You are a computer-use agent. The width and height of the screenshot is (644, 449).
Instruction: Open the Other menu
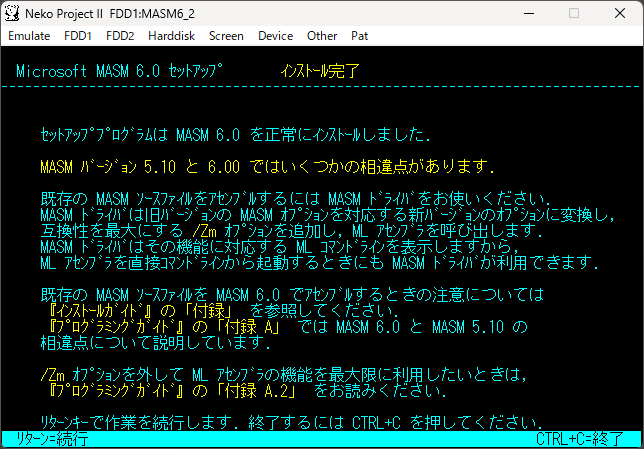tap(322, 36)
